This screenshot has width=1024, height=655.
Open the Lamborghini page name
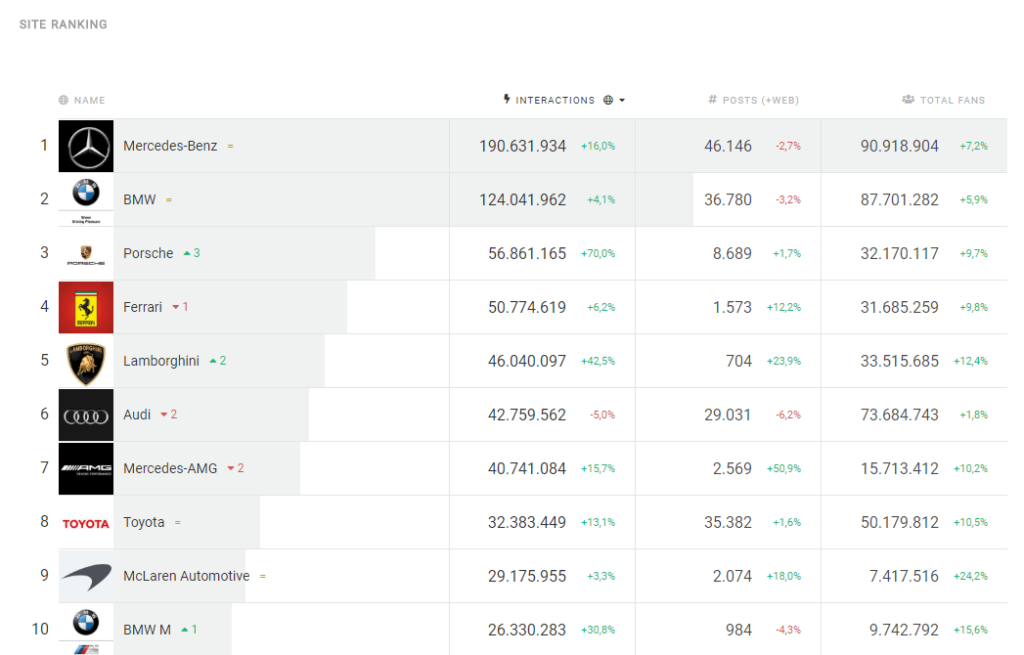tap(161, 361)
